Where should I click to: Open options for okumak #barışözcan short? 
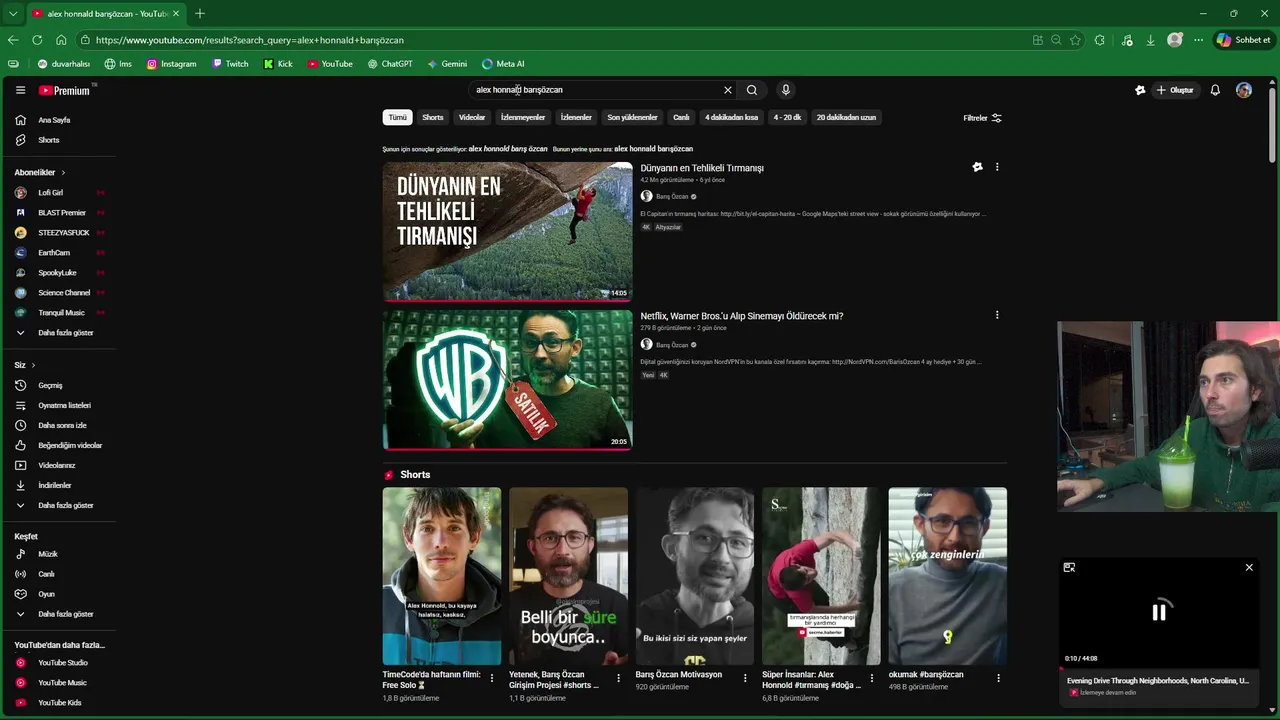[x=998, y=678]
